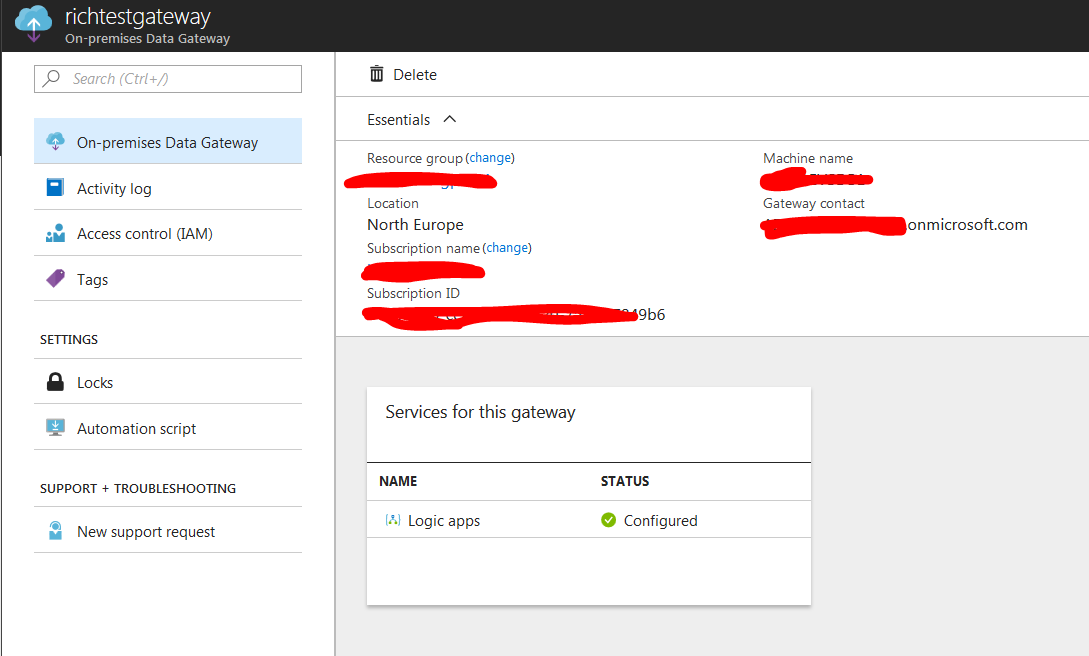This screenshot has width=1089, height=656.
Task: Click the Gateway contact label
Action: [814, 203]
